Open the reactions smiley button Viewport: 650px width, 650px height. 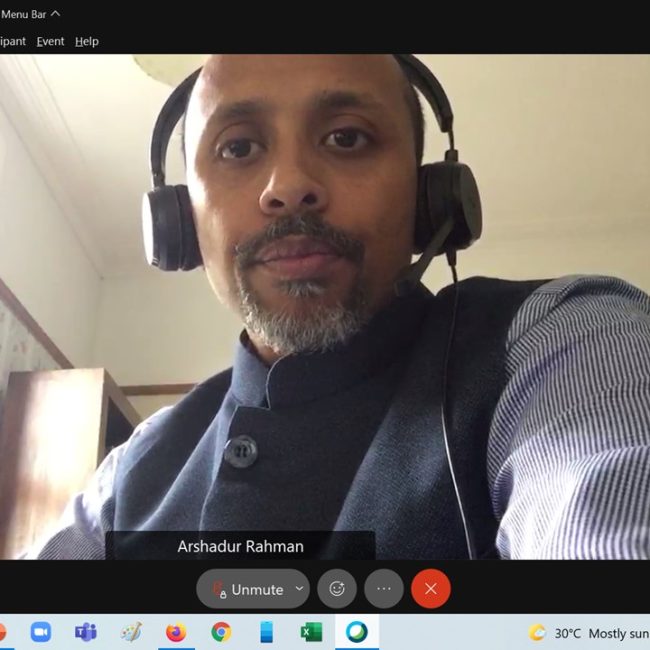coord(337,589)
